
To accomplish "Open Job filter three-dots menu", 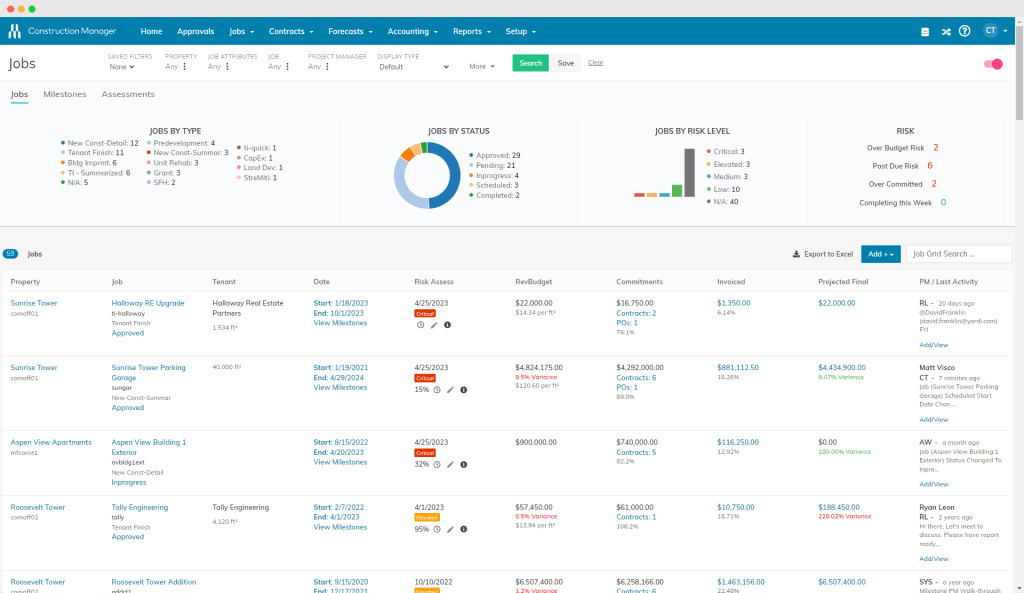I will (287, 67).
